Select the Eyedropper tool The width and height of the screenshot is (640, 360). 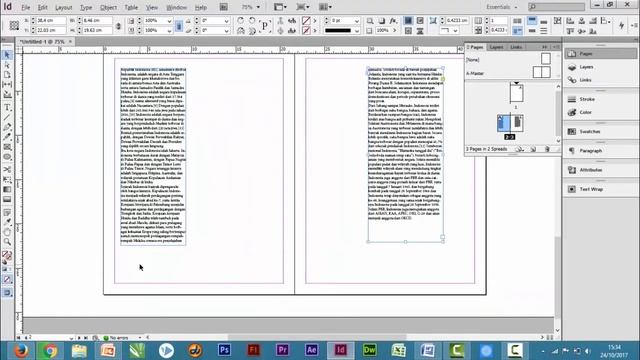coord(7,222)
